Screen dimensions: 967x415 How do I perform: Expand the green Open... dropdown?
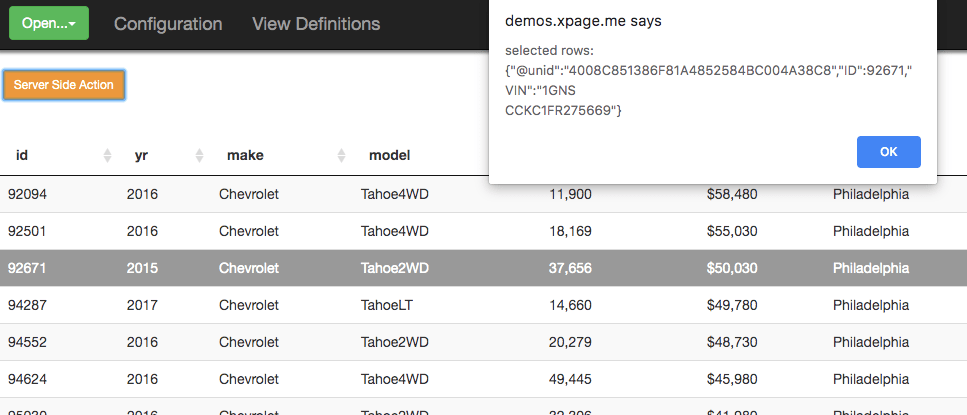pos(49,23)
